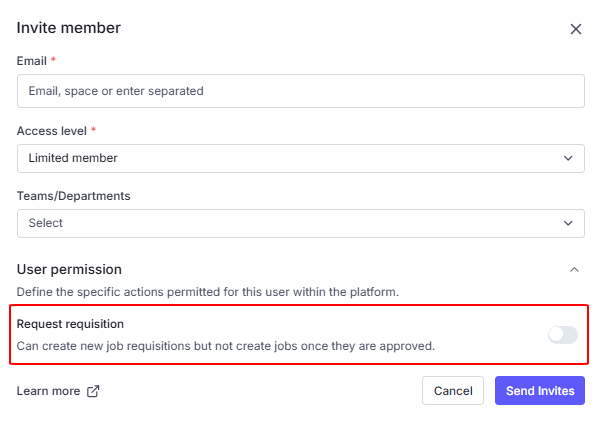Collapse the User permission section
This screenshot has width=604, height=424.
[574, 269]
